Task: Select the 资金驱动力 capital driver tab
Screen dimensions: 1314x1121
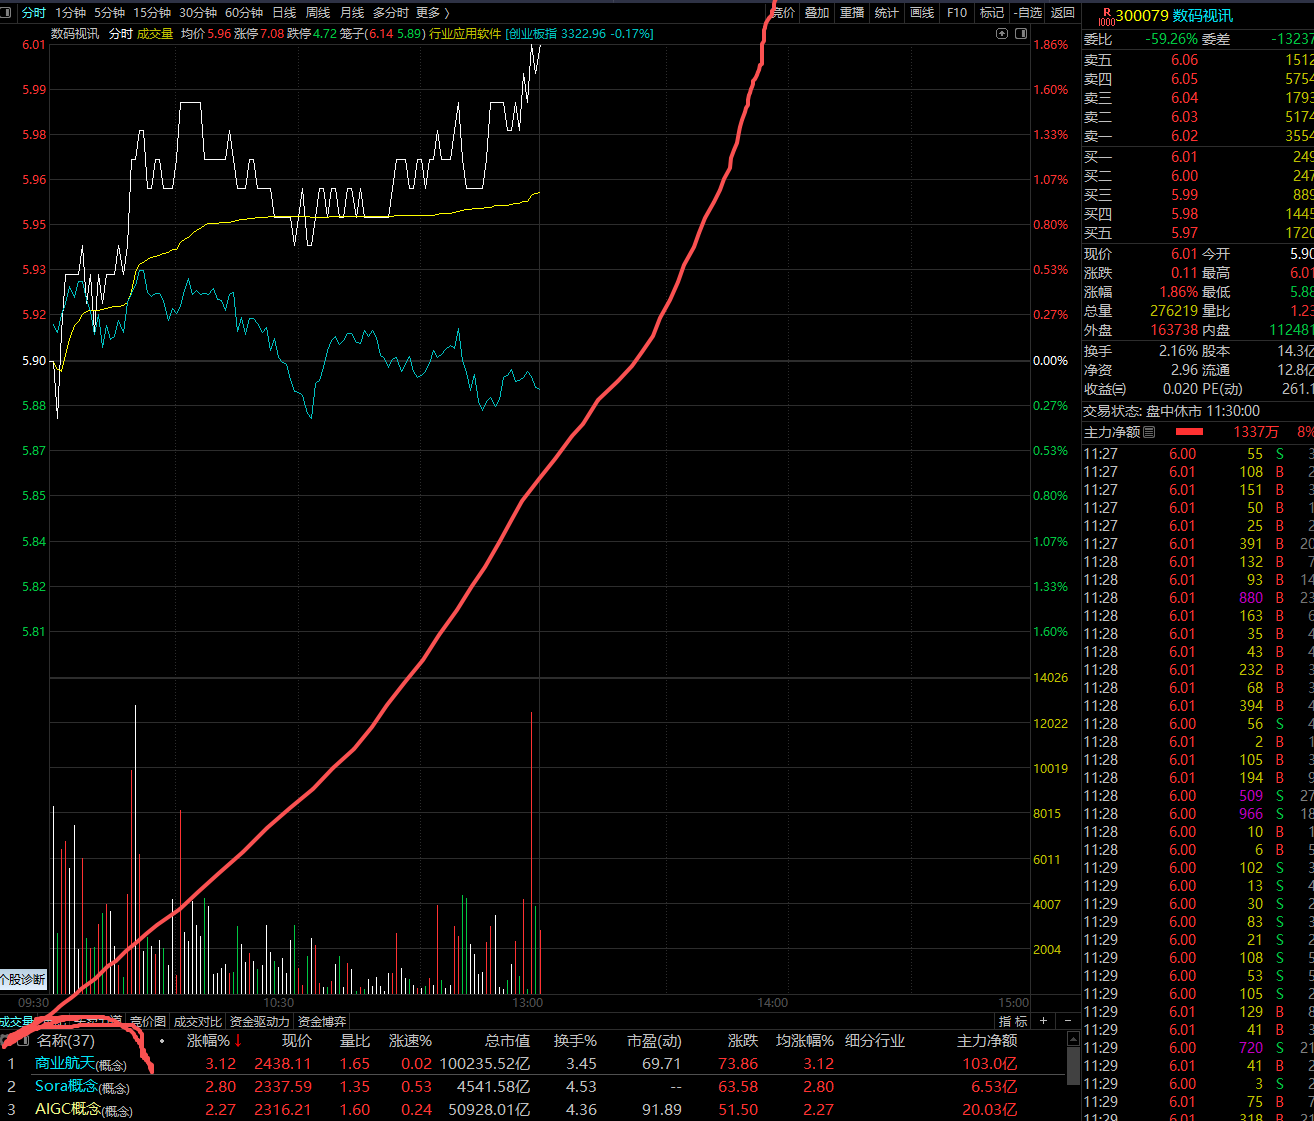Action: click(259, 1022)
